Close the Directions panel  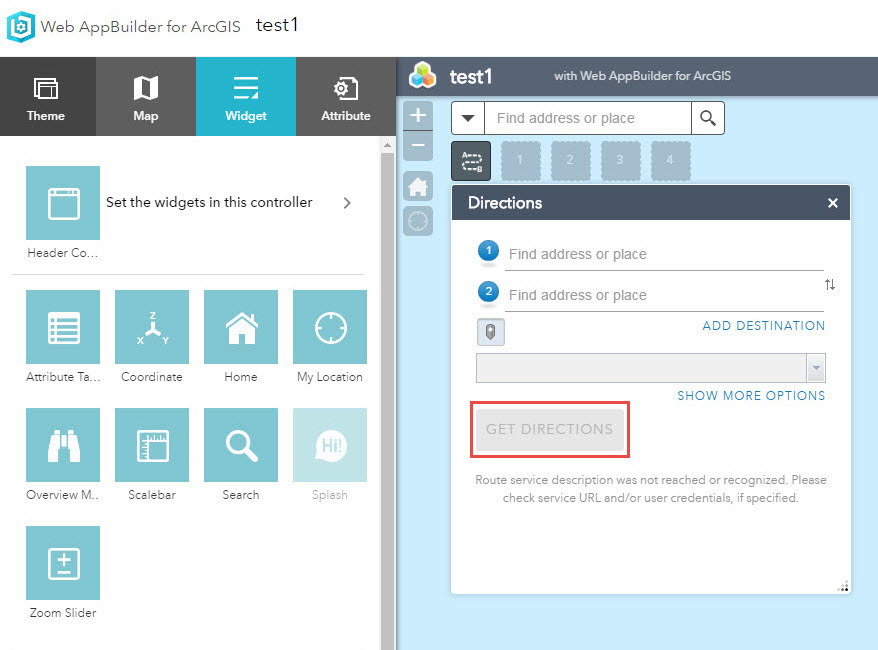[x=833, y=203]
